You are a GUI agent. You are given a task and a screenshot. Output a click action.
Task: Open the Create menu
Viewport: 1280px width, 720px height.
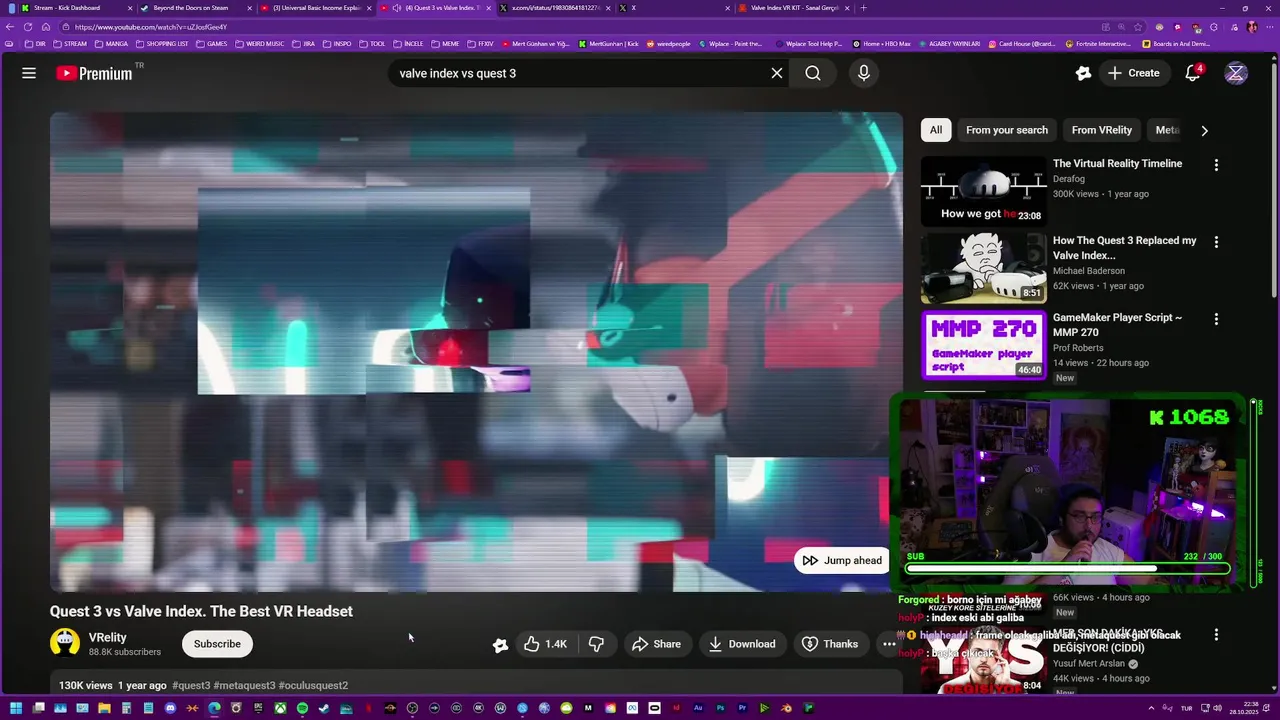pyautogui.click(x=1133, y=73)
